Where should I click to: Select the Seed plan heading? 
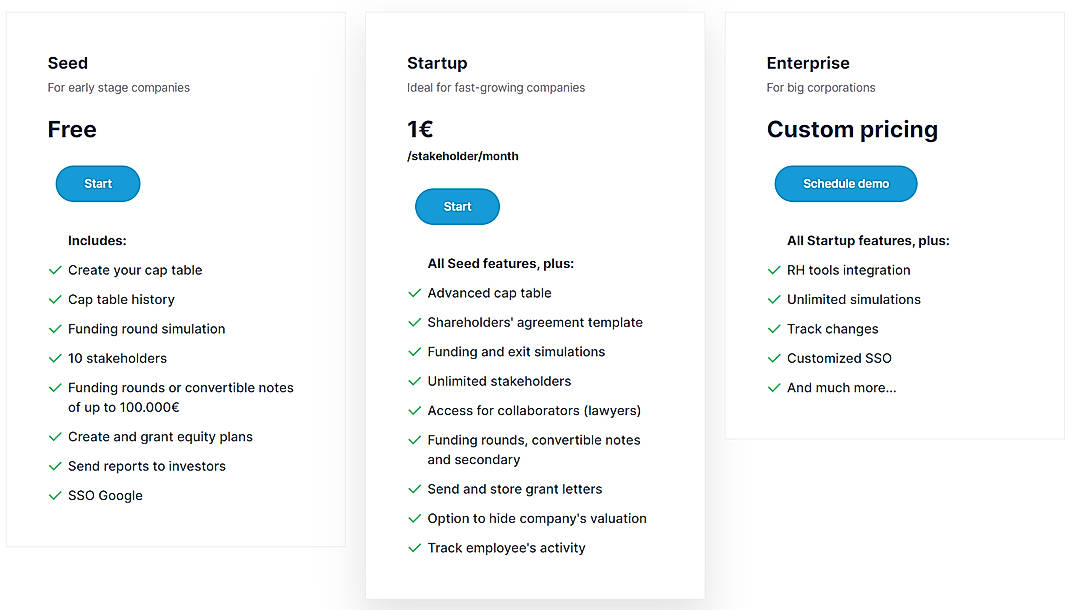68,63
